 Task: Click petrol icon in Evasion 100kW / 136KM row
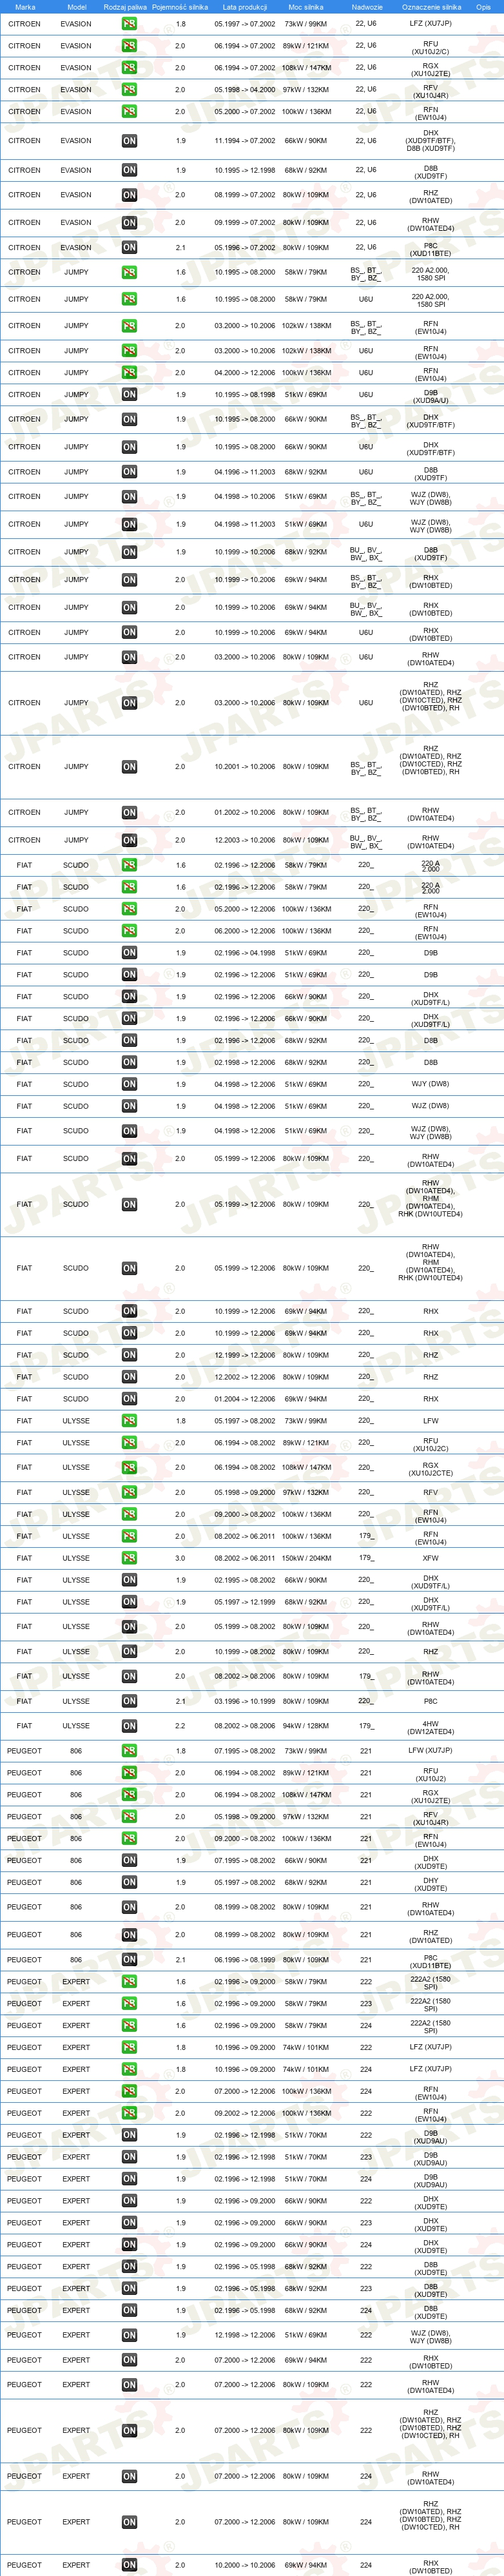point(129,112)
